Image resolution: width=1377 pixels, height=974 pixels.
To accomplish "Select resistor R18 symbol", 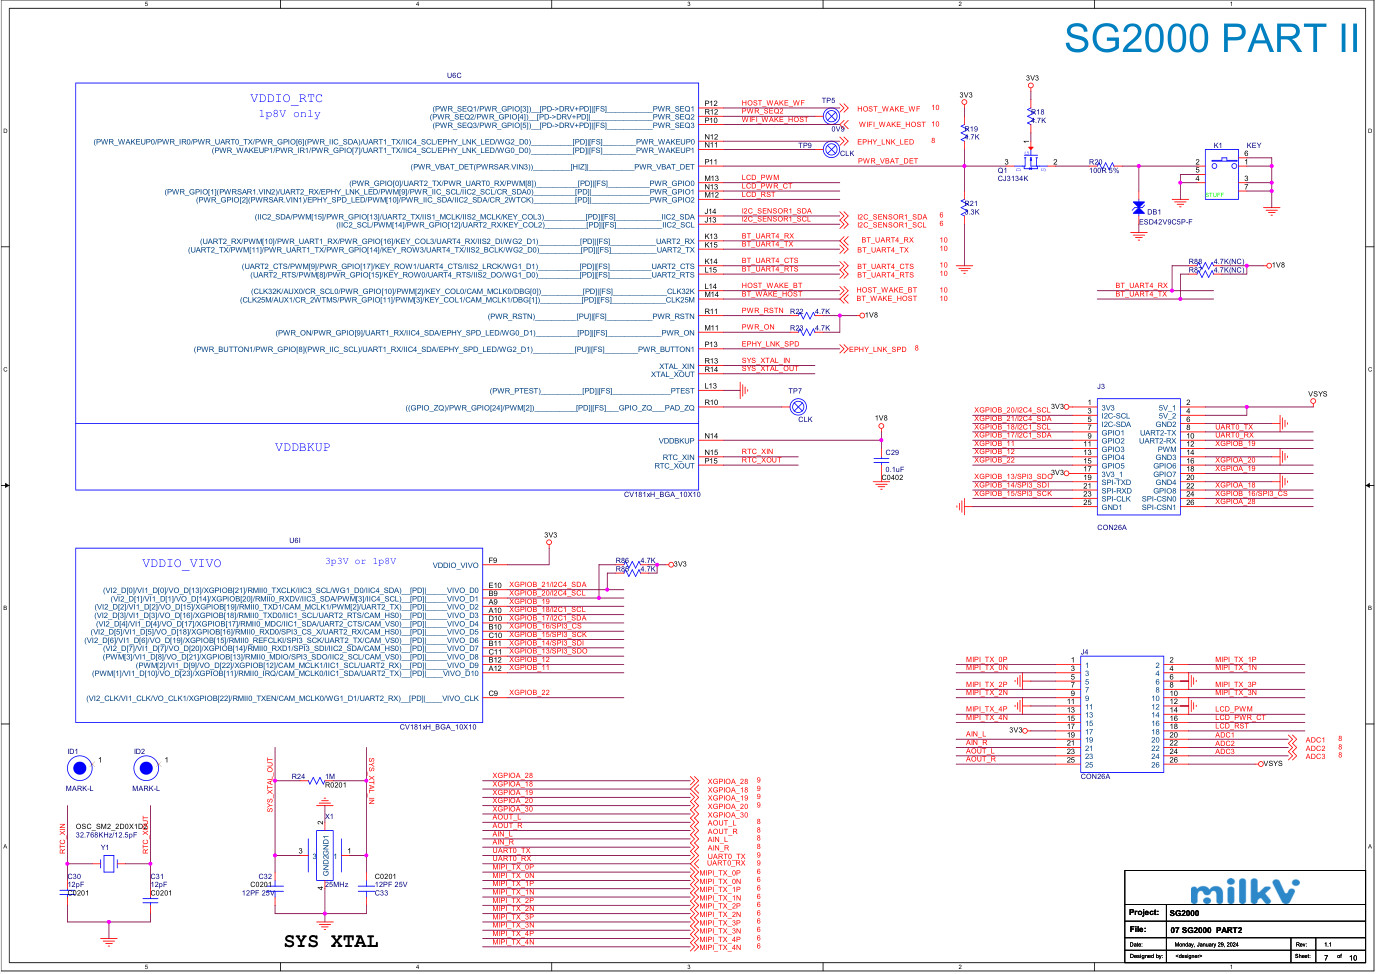I will [x=1031, y=116].
